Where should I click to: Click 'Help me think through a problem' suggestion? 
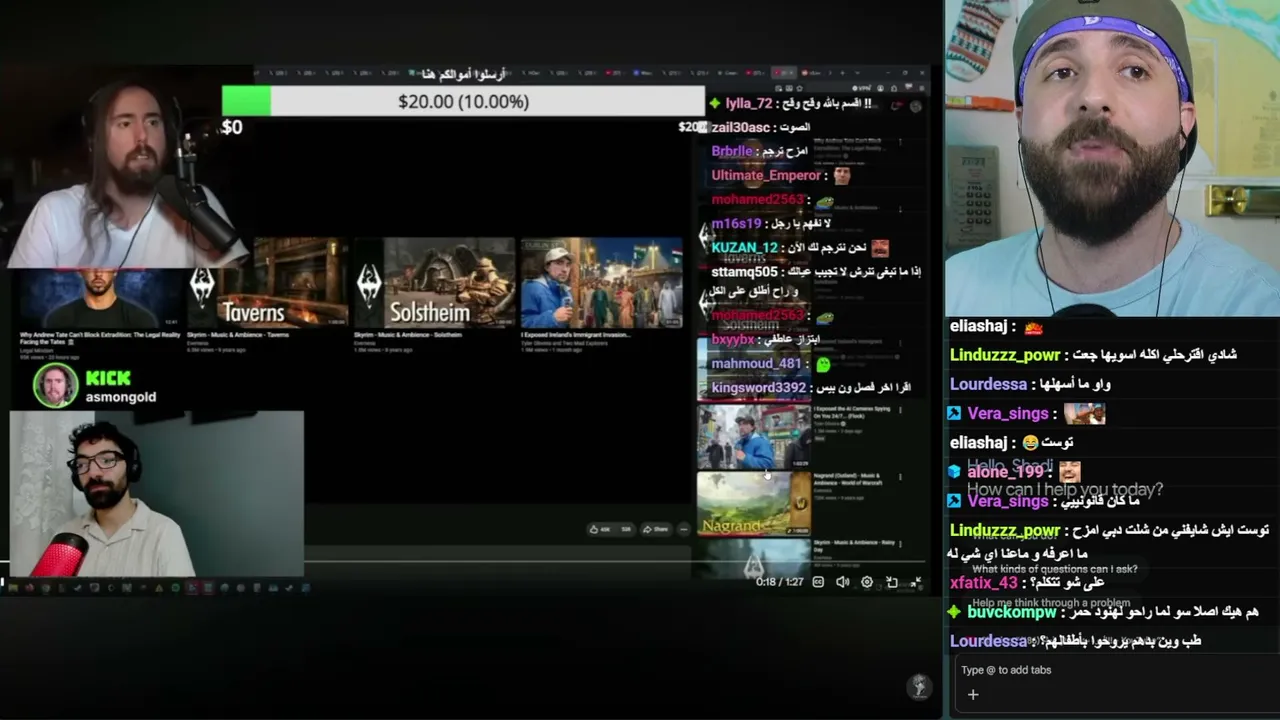click(x=1051, y=603)
